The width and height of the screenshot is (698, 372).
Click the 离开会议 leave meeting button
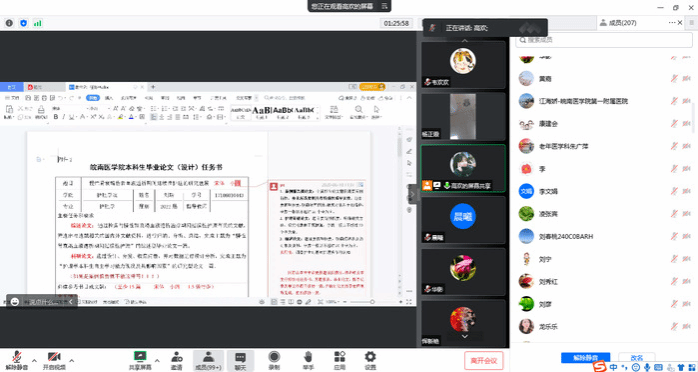pos(483,360)
